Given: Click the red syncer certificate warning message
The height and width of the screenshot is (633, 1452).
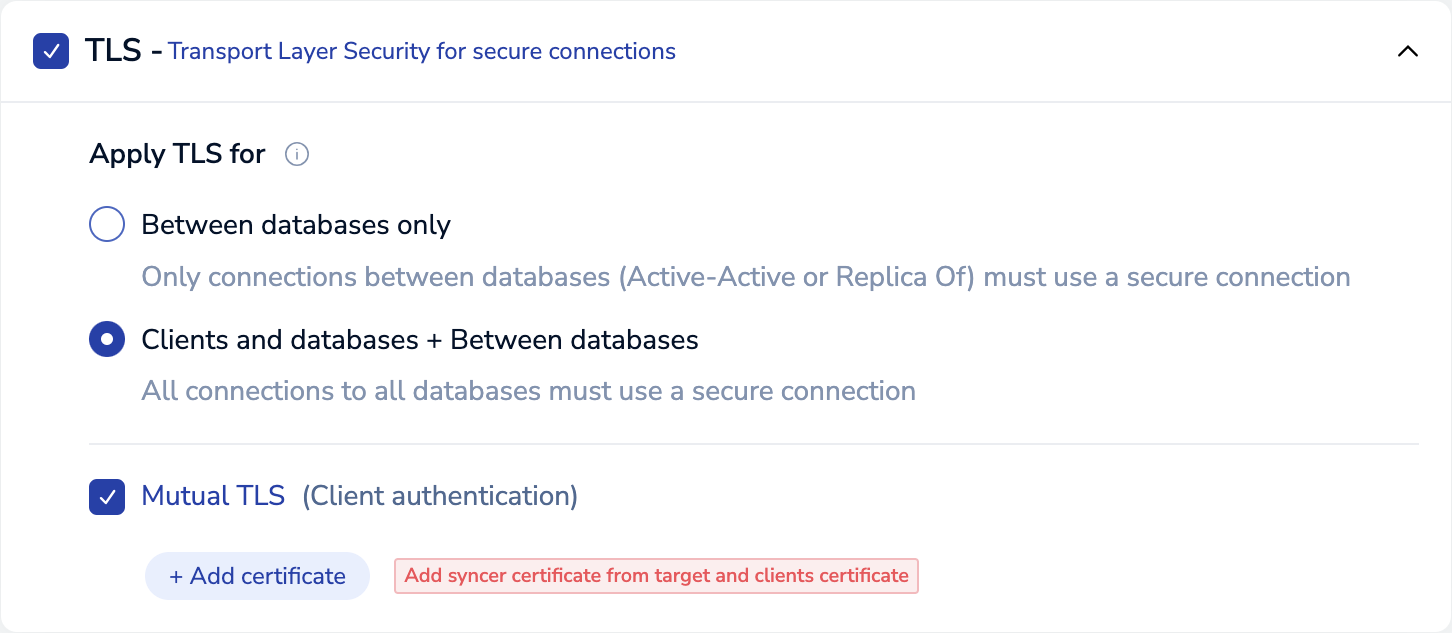Looking at the screenshot, I should (656, 576).
